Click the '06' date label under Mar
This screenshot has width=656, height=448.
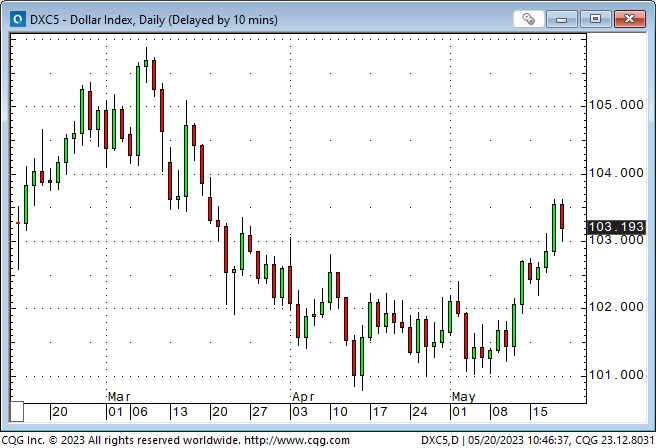(140, 412)
